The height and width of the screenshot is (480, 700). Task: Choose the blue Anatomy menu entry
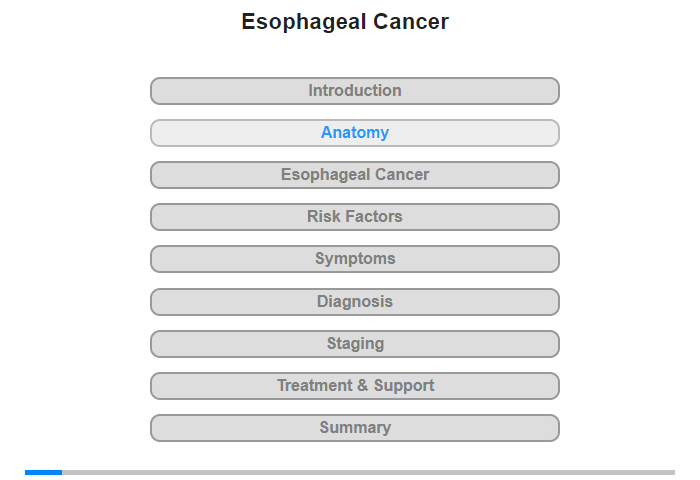point(354,133)
